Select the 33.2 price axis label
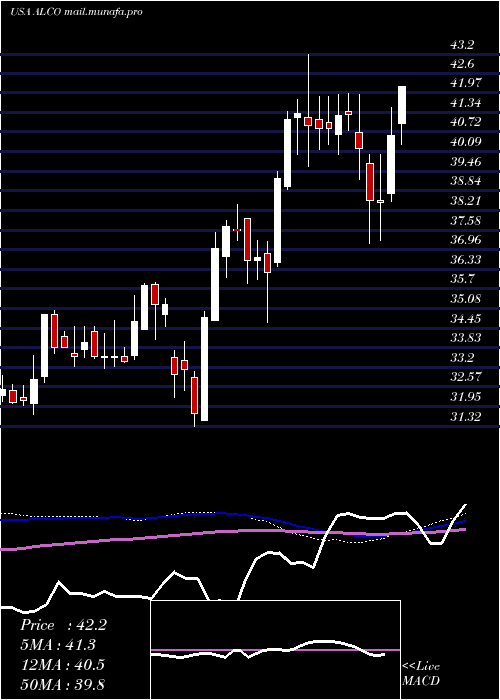The width and height of the screenshot is (500, 700). [462, 358]
